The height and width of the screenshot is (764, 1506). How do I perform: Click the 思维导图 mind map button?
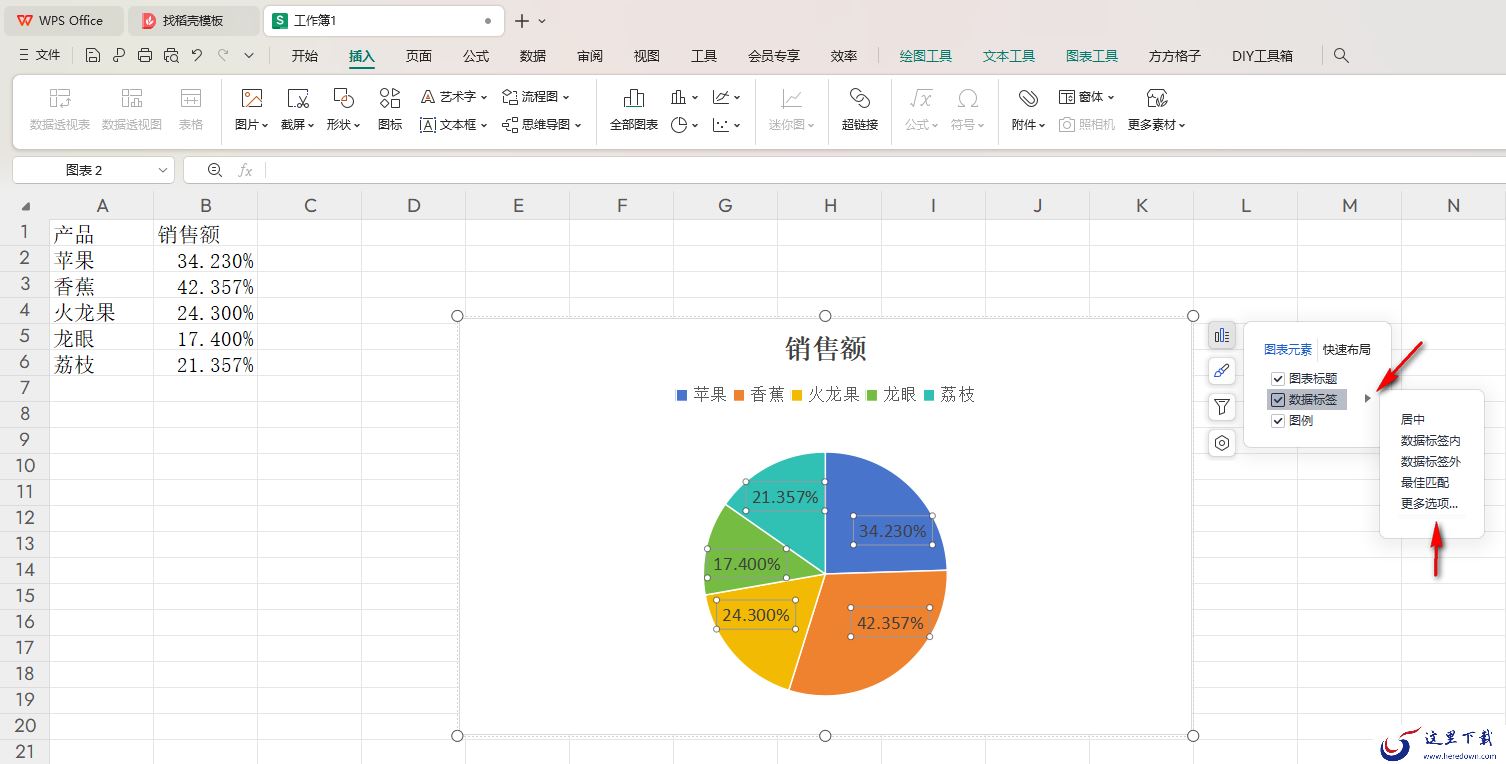pos(542,125)
